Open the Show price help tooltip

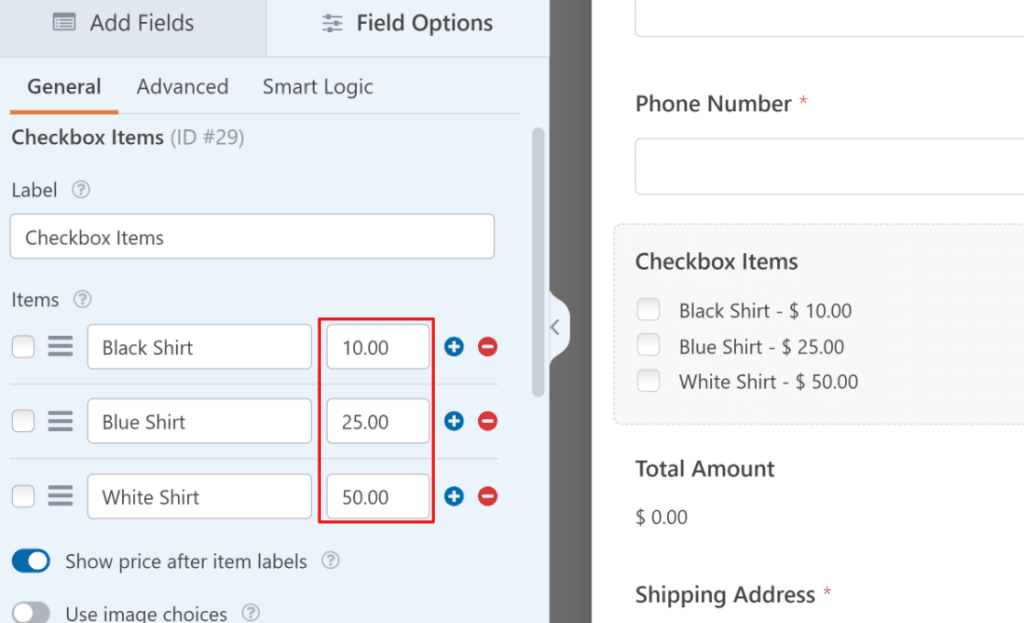click(330, 561)
